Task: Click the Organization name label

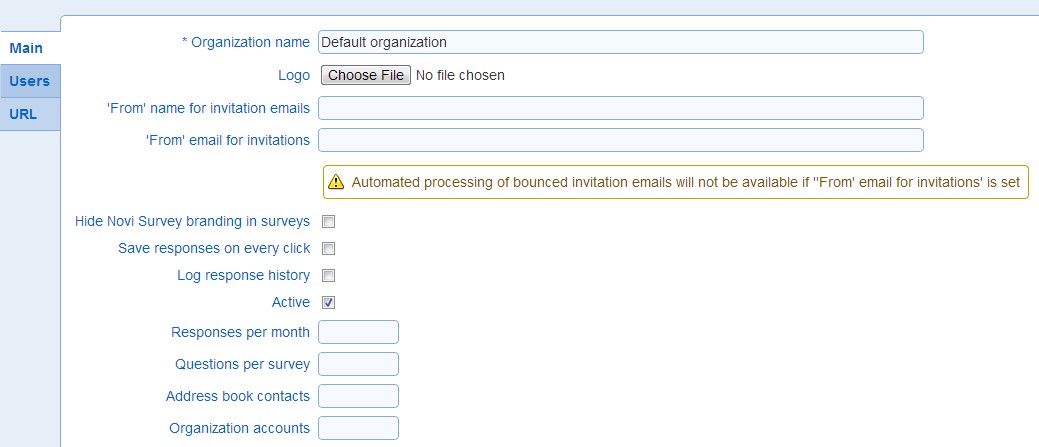Action: 246,42
